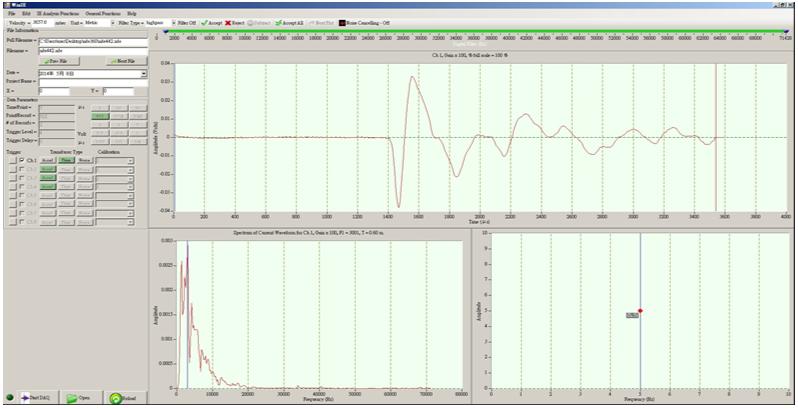
Task: Click the Start DAQ button icon
Action: pyautogui.click(x=23, y=398)
